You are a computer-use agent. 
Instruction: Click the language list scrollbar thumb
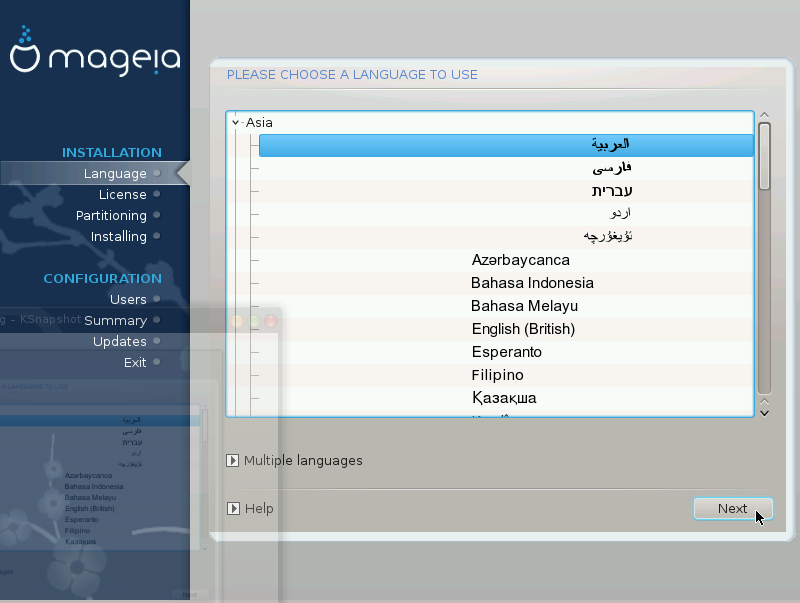[x=764, y=156]
